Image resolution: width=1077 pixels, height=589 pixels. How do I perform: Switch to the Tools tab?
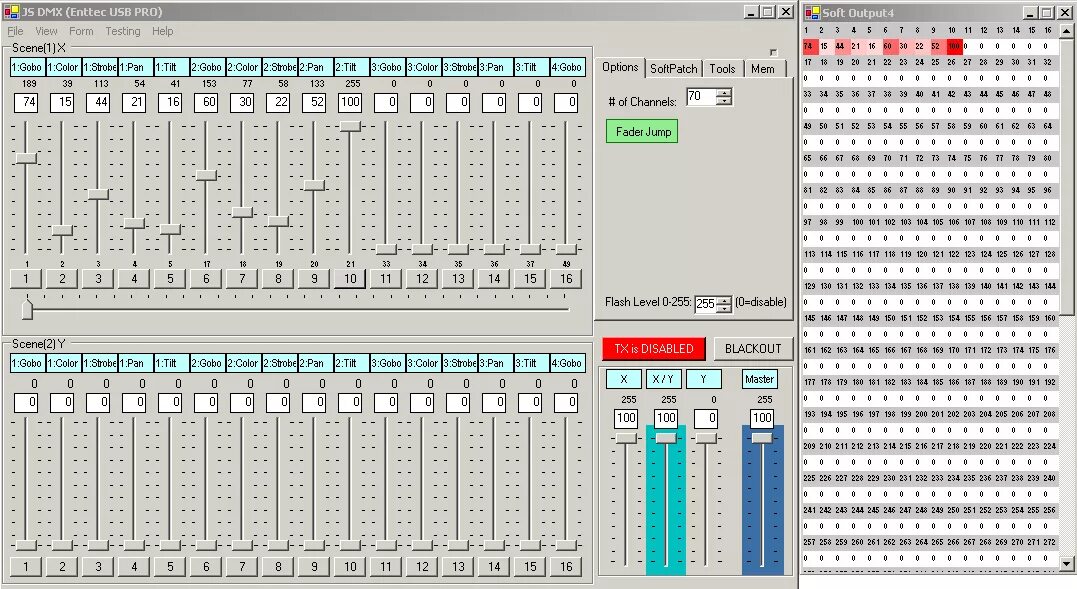tap(722, 69)
